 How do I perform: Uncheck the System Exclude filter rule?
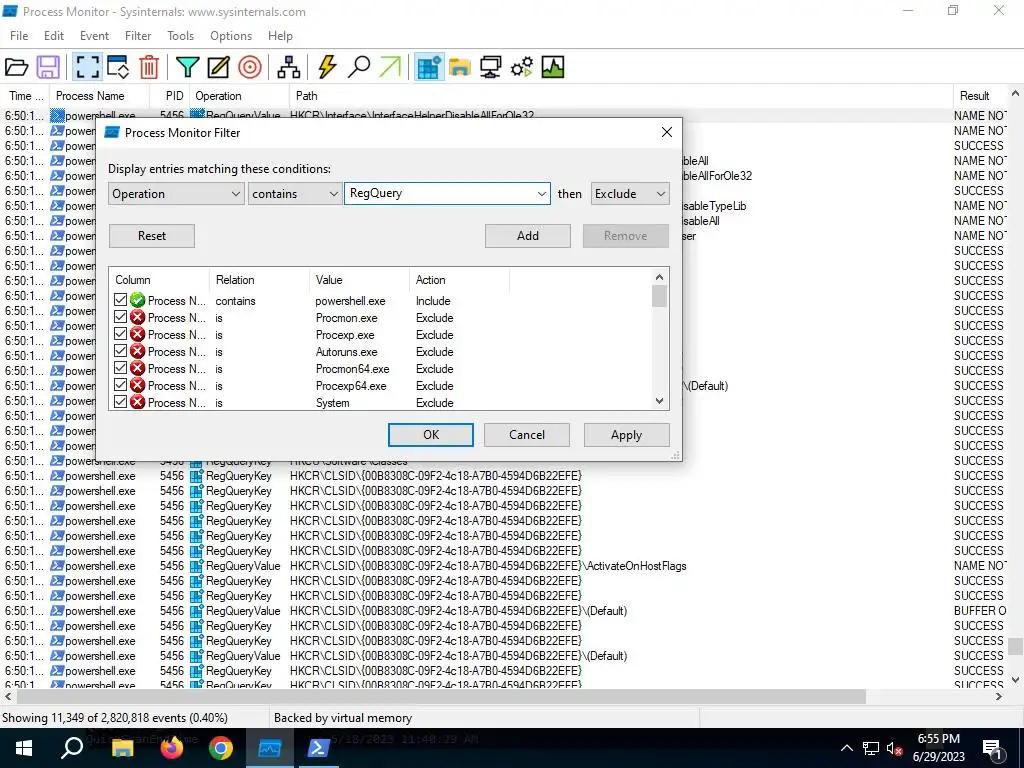coord(120,402)
